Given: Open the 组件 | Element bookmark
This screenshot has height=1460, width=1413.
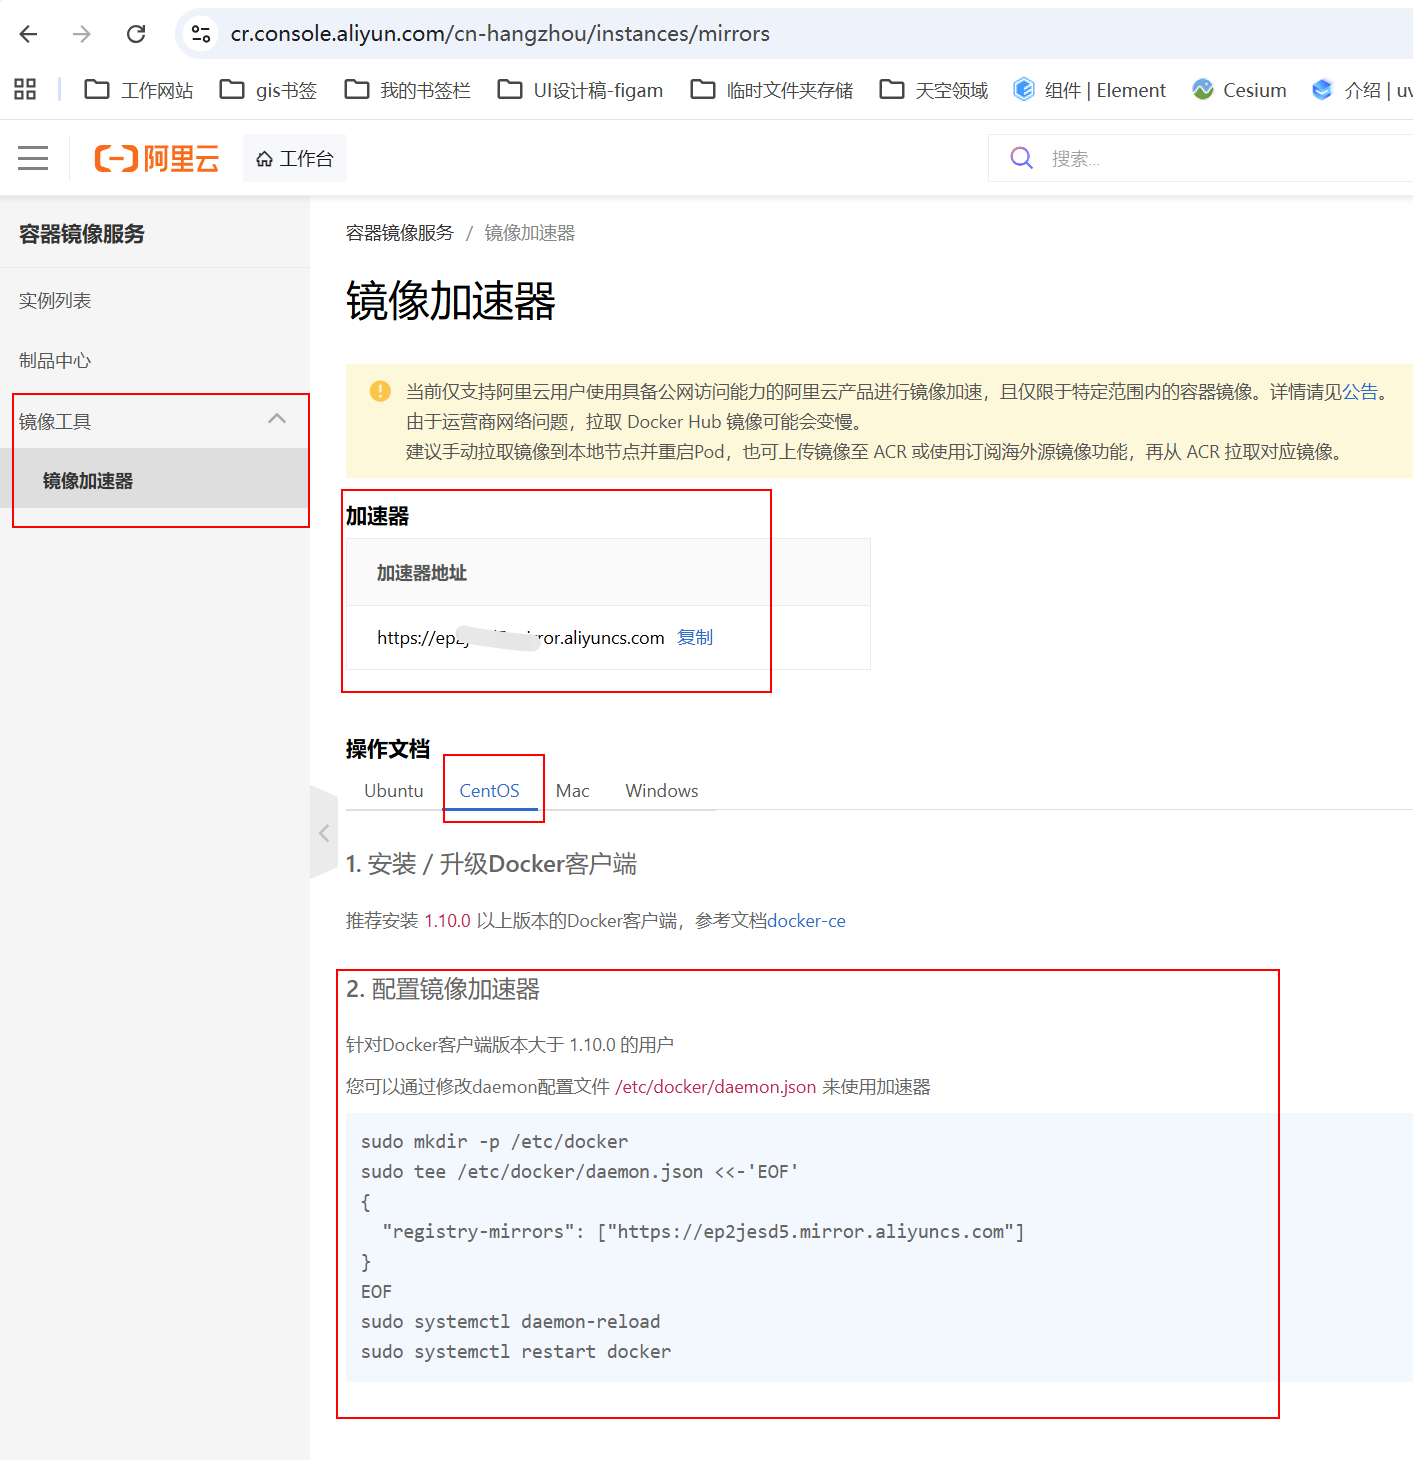Looking at the screenshot, I should click(x=1089, y=90).
